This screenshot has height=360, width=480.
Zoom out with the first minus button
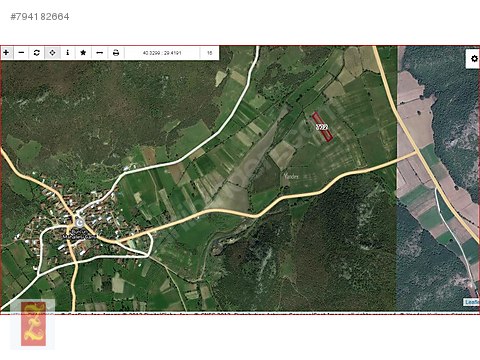coord(21,53)
